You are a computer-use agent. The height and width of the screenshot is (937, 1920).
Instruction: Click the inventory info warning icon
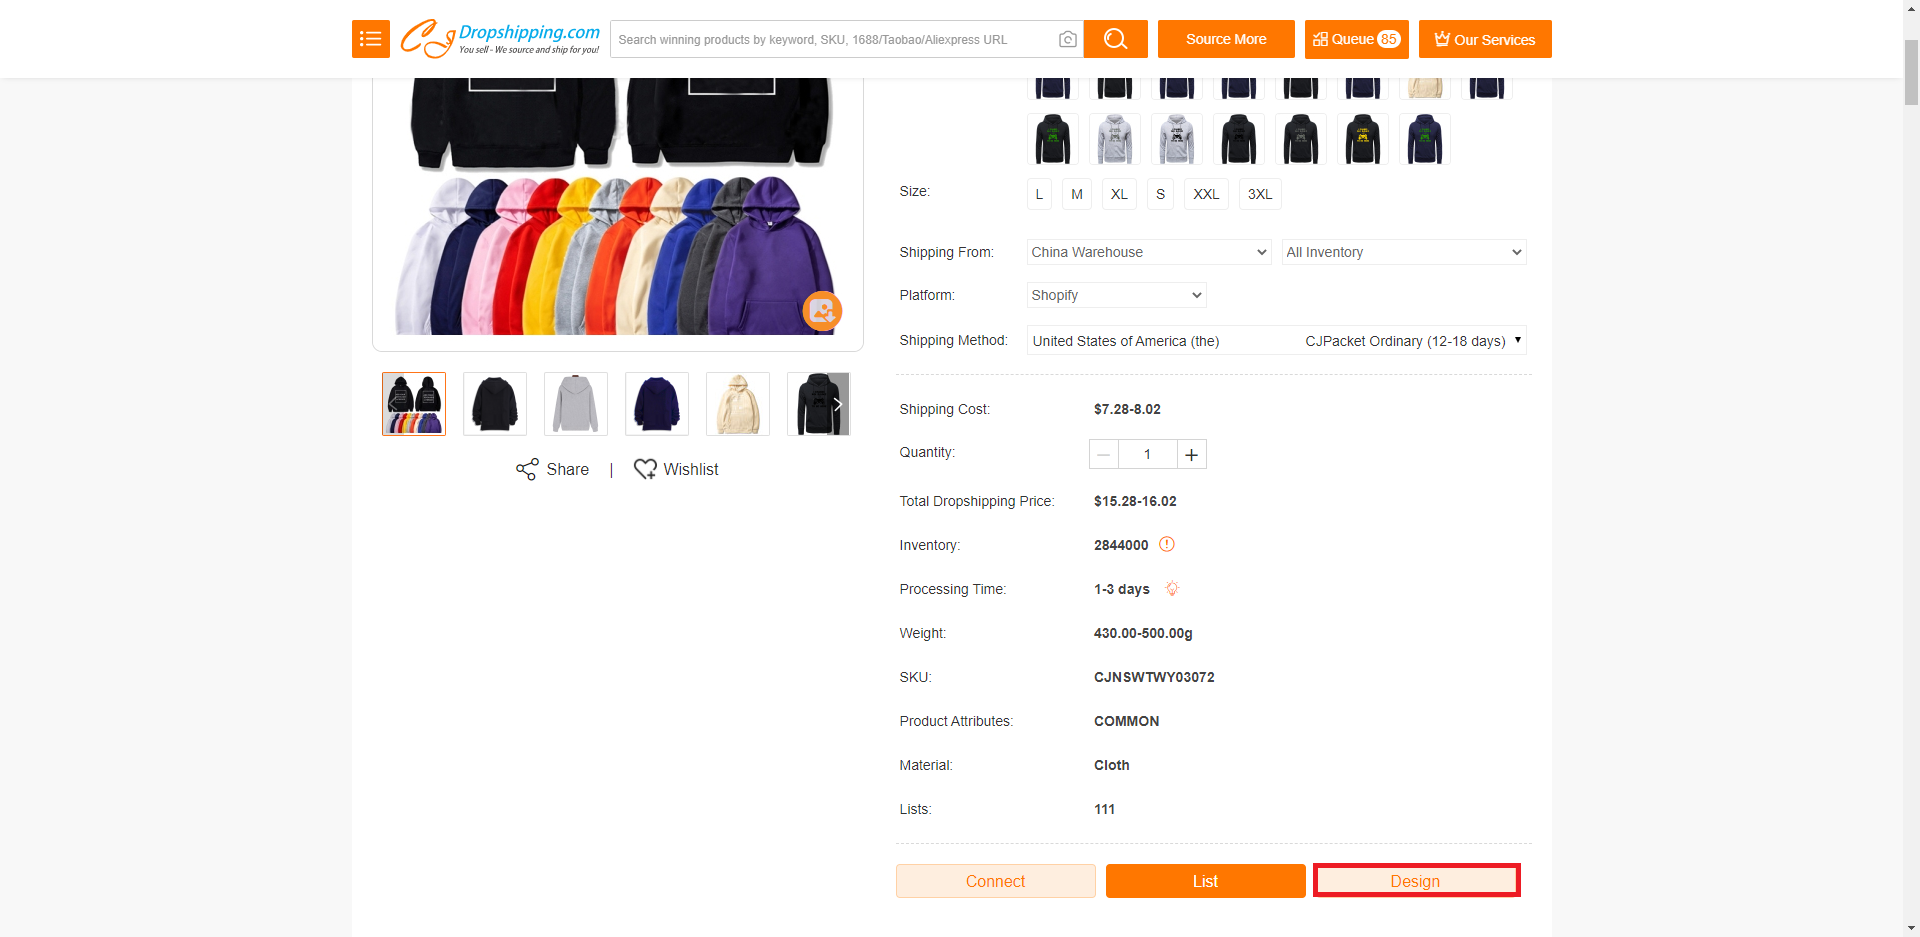(1167, 545)
